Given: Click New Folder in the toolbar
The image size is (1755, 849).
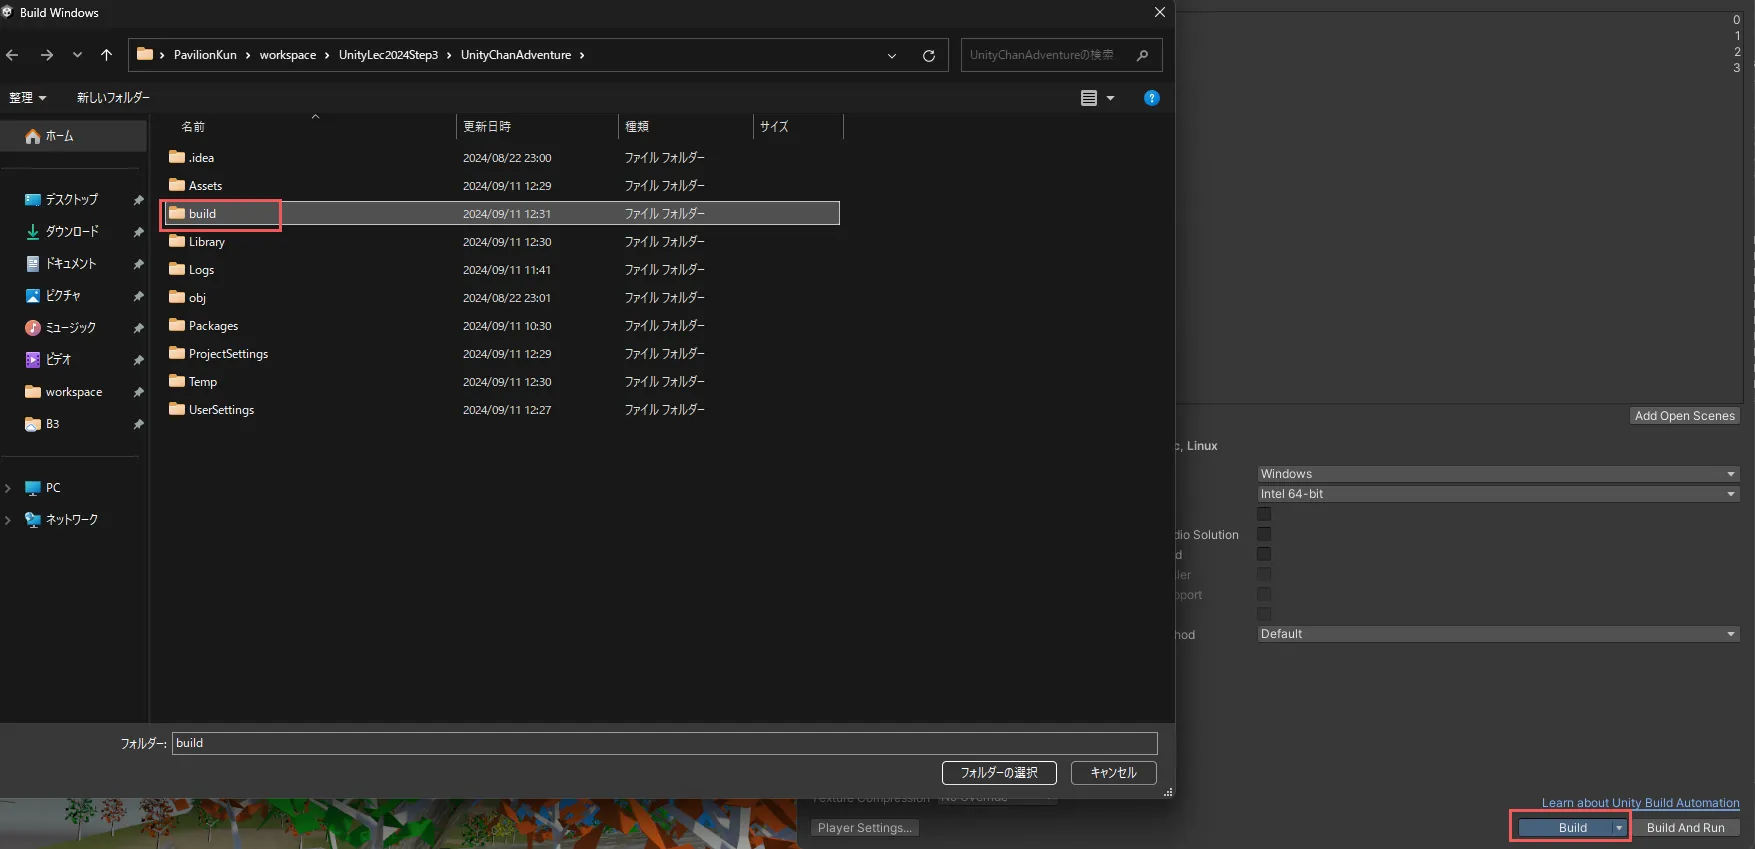Looking at the screenshot, I should point(113,98).
